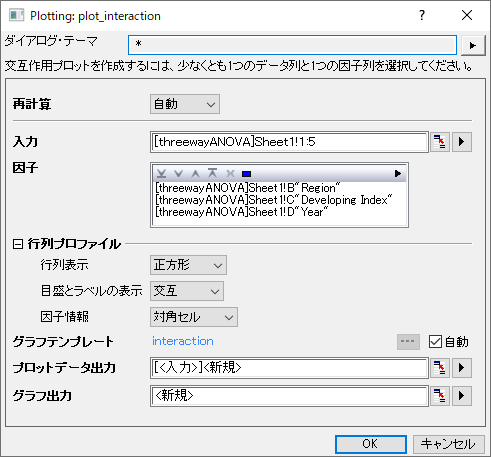The image size is (491, 457).
Task: Click the remove (X) icon in the 因子 toolbar
Action: click(230, 173)
